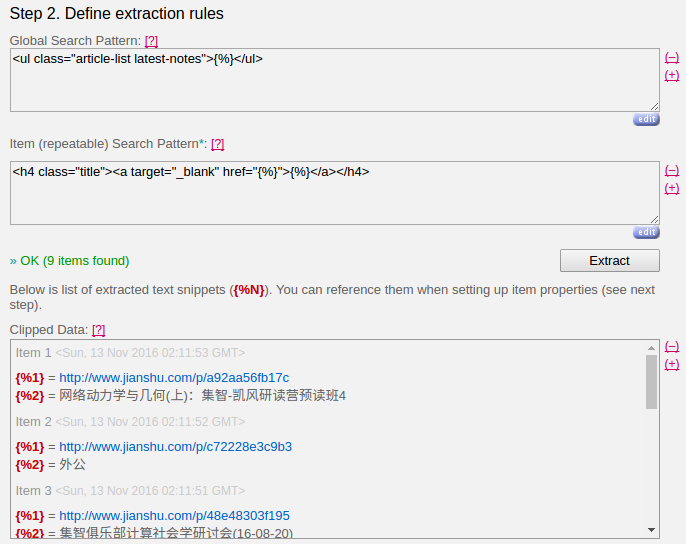This screenshot has width=686, height=544.
Task: Click inside the Global Search Pattern textarea
Action: (335, 80)
